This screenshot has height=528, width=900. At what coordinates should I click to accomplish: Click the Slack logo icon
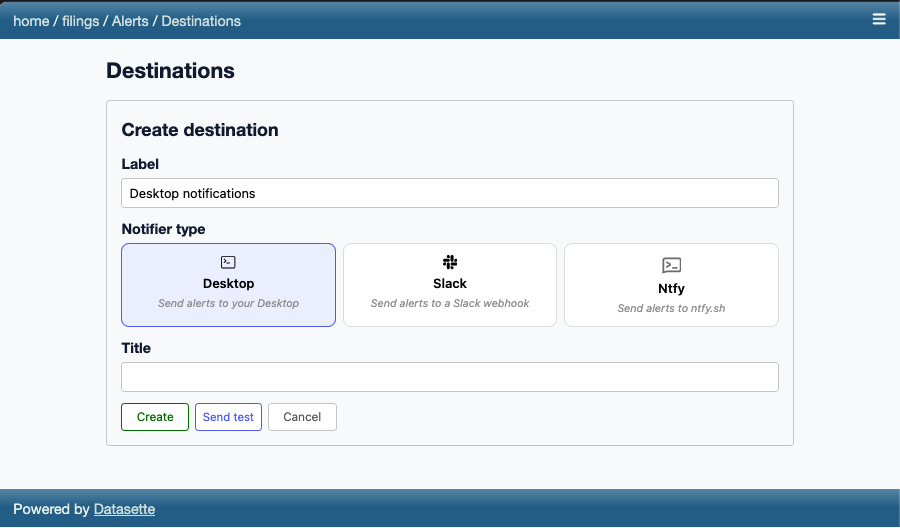pyautogui.click(x=450, y=262)
